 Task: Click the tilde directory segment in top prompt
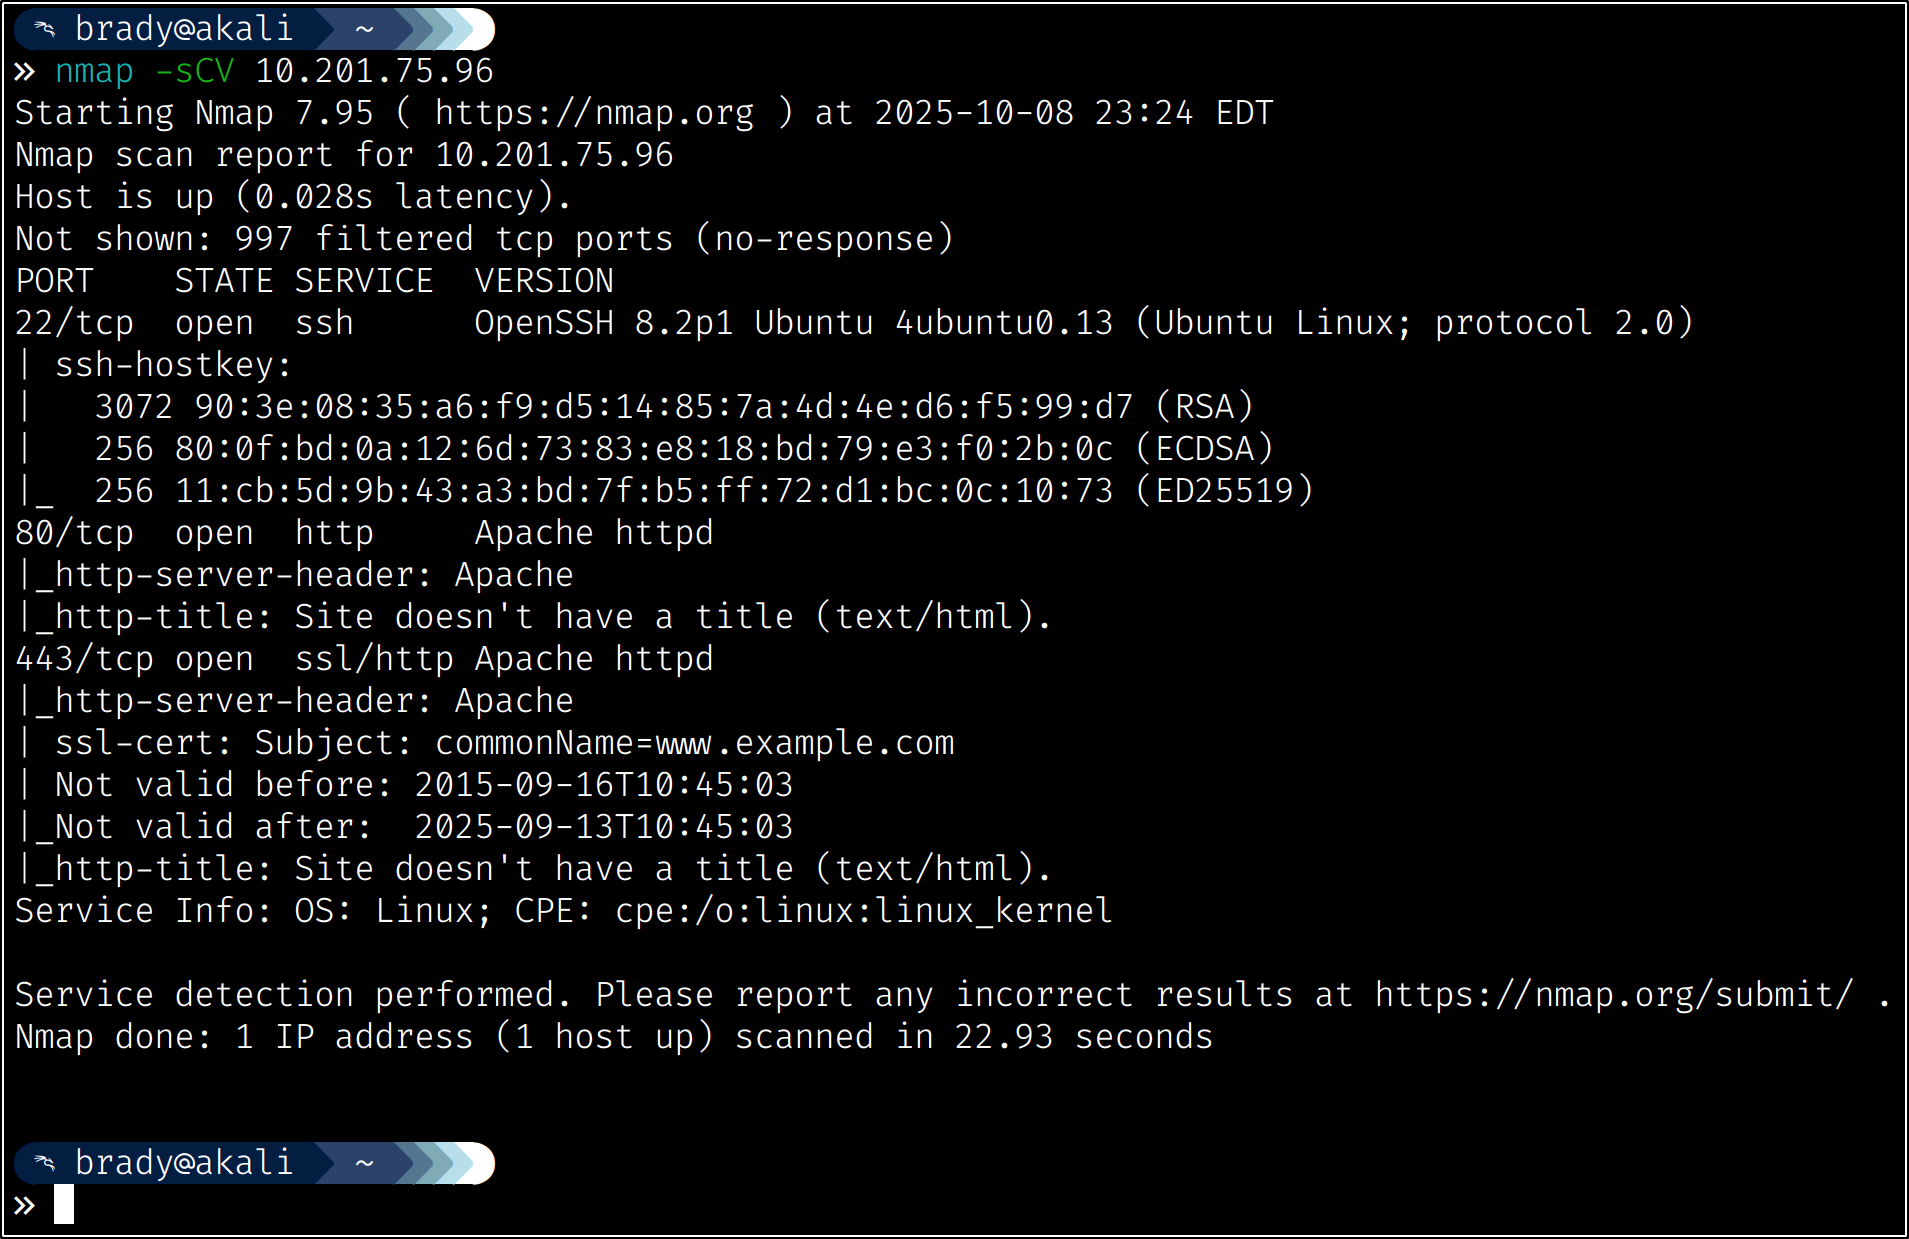click(x=364, y=29)
